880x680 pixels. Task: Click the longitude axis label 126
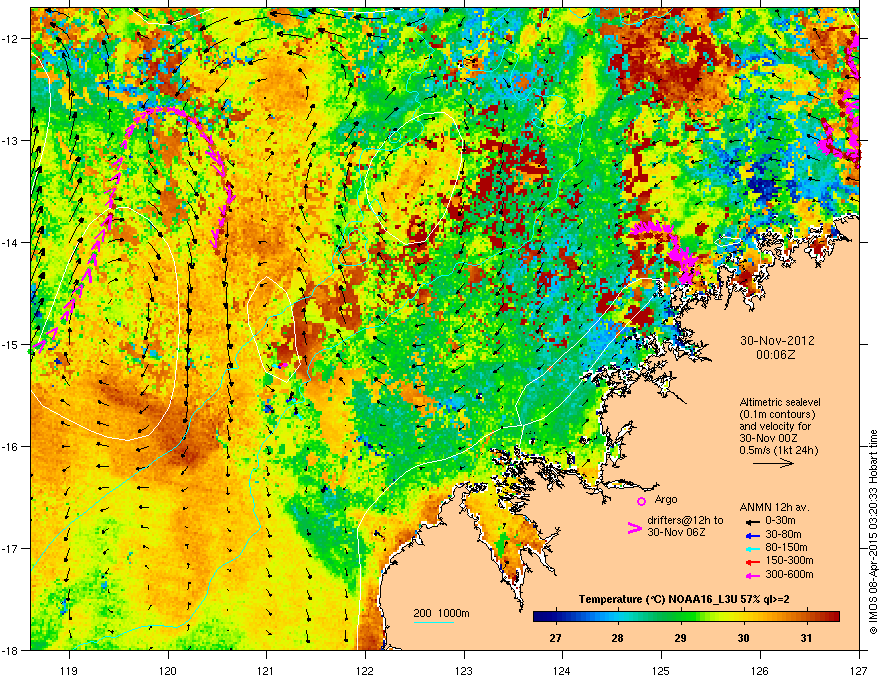[760, 670]
